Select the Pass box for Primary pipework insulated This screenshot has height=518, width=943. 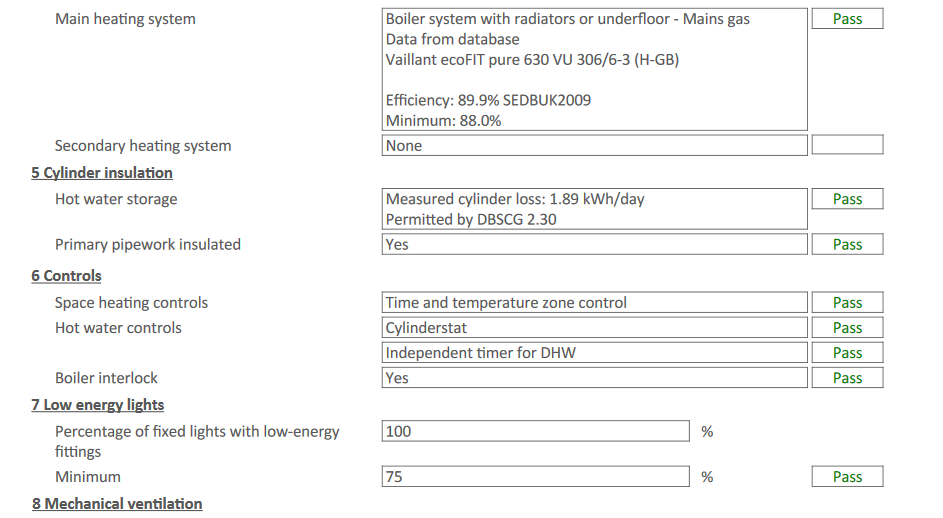[x=847, y=244]
